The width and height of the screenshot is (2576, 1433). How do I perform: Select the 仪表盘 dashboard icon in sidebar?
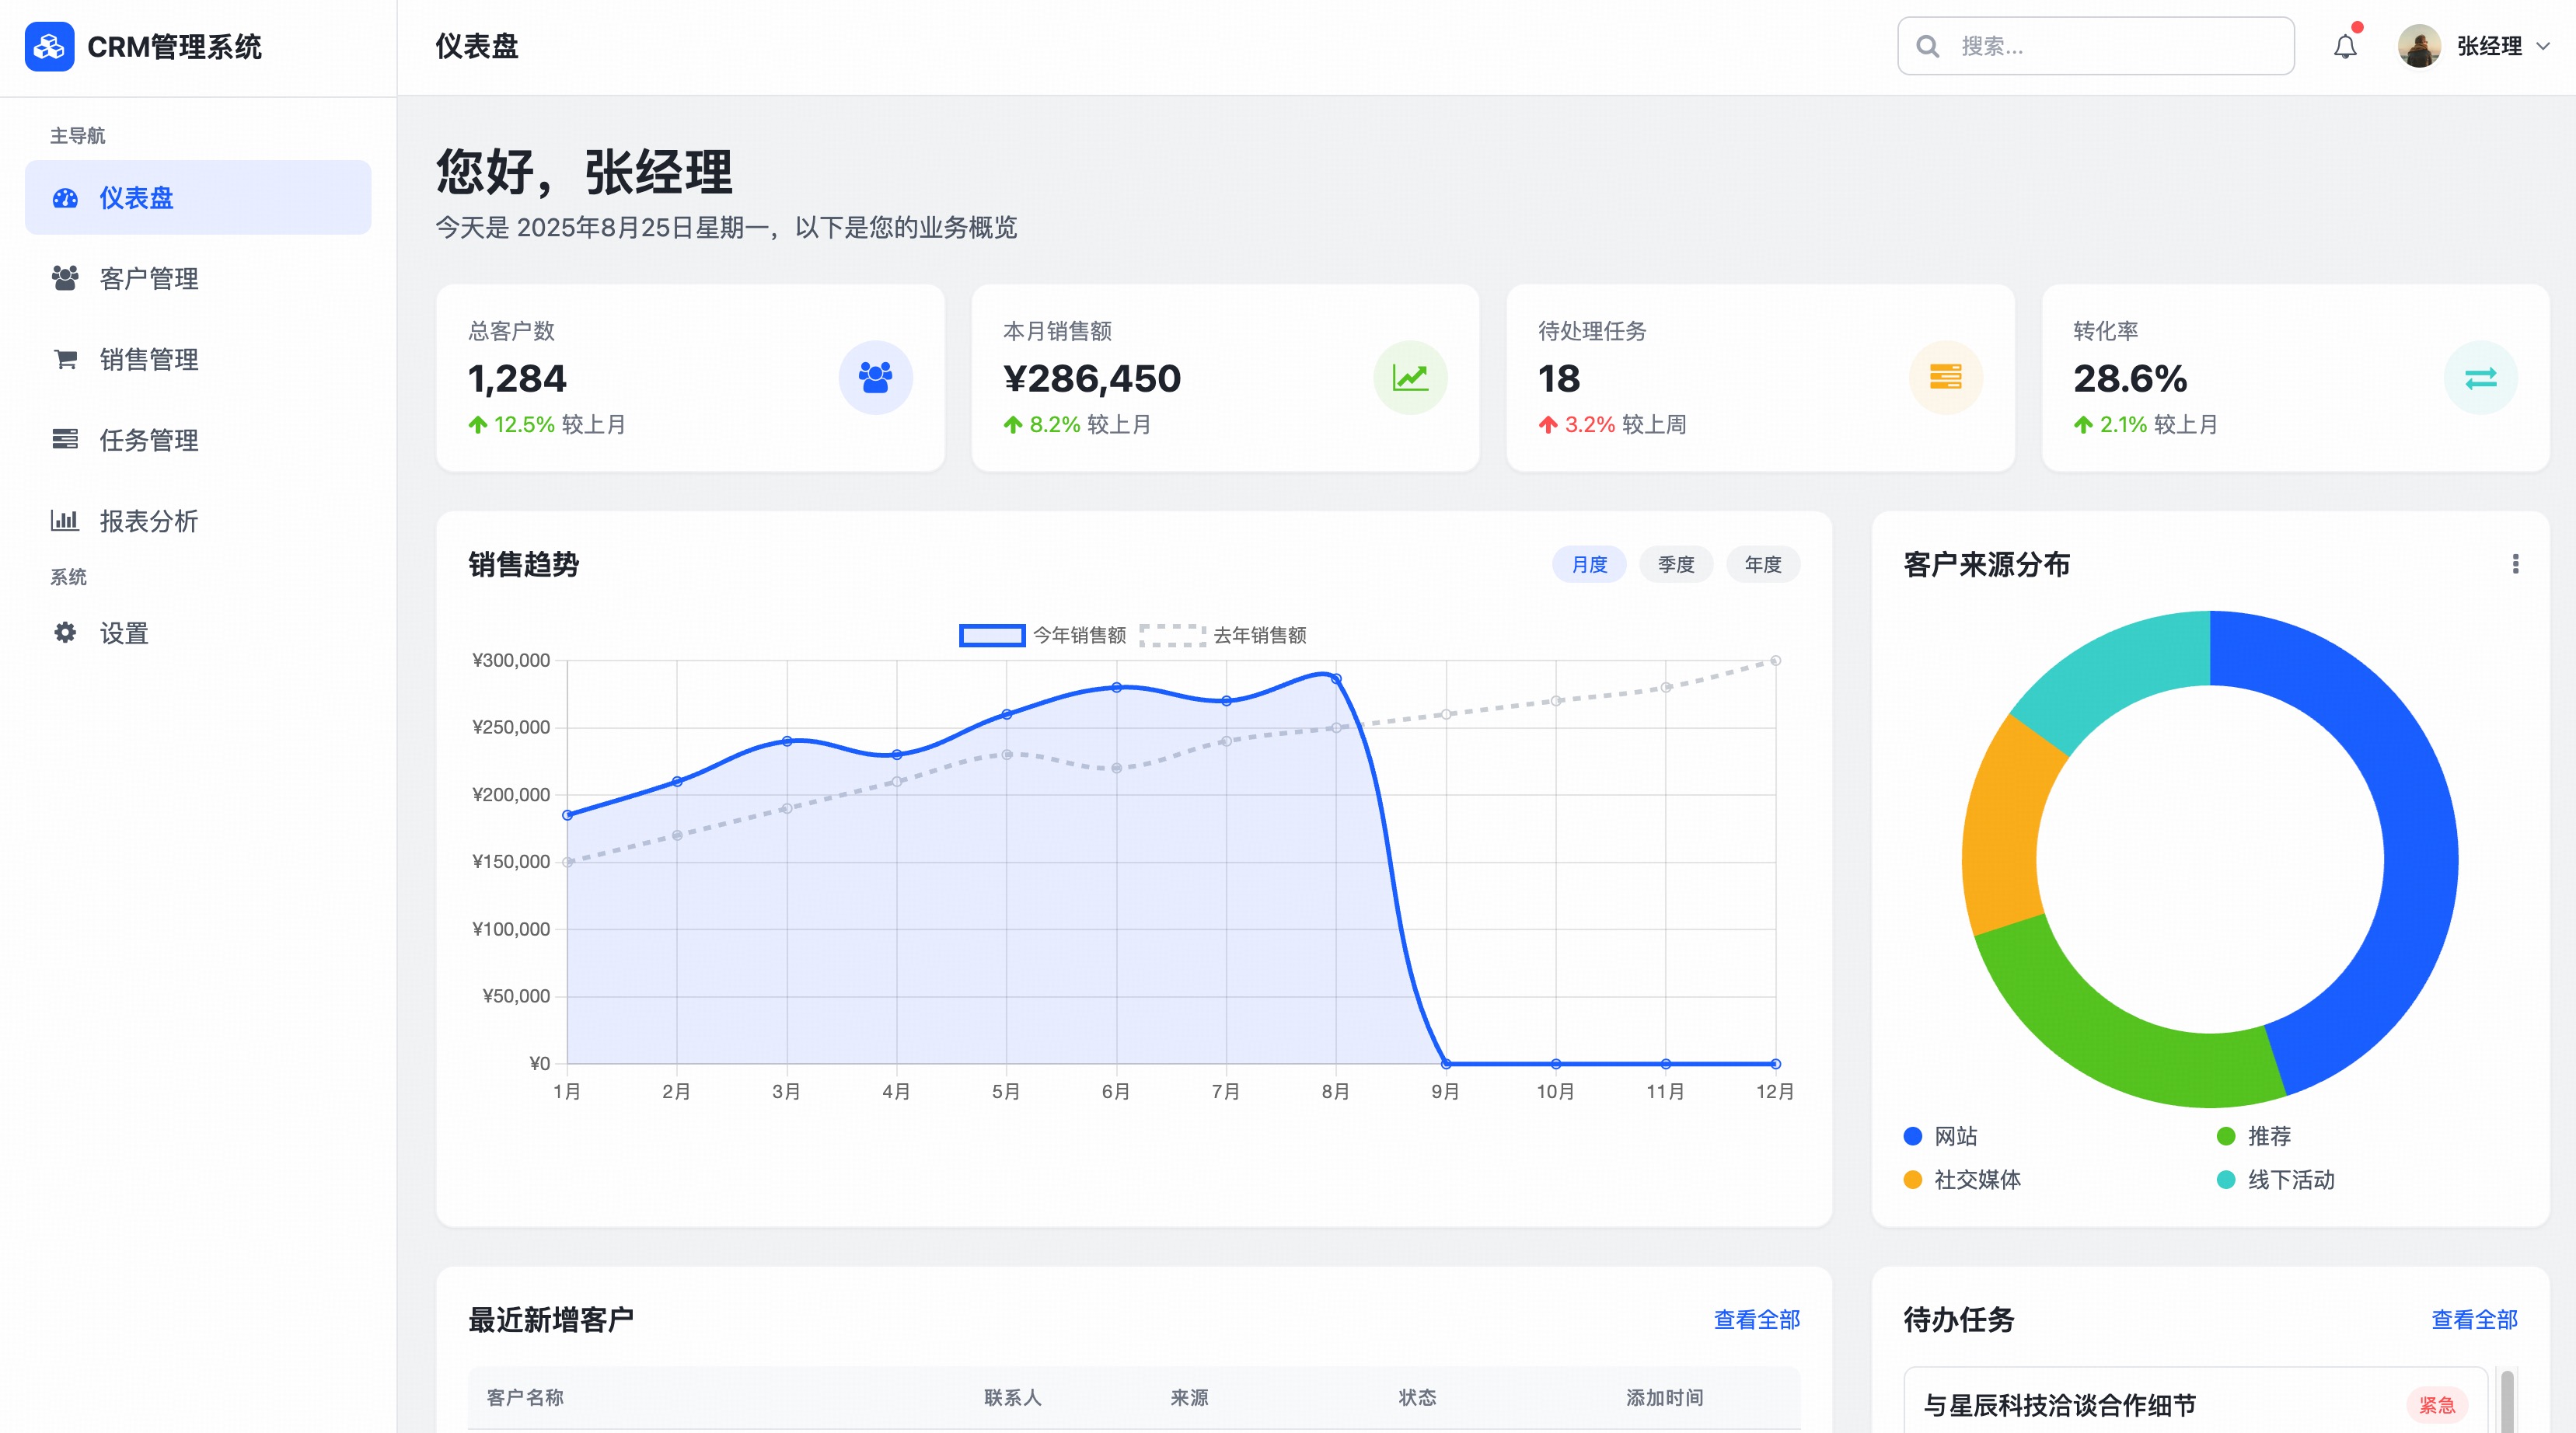(x=64, y=198)
